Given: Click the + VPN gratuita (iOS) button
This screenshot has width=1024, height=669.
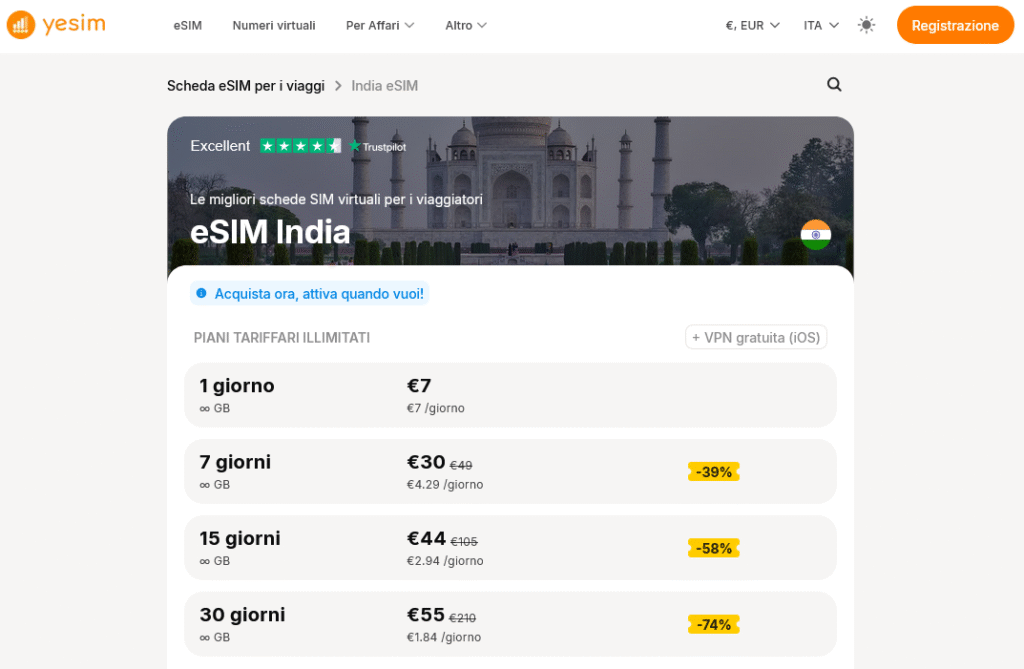Looking at the screenshot, I should pos(756,337).
